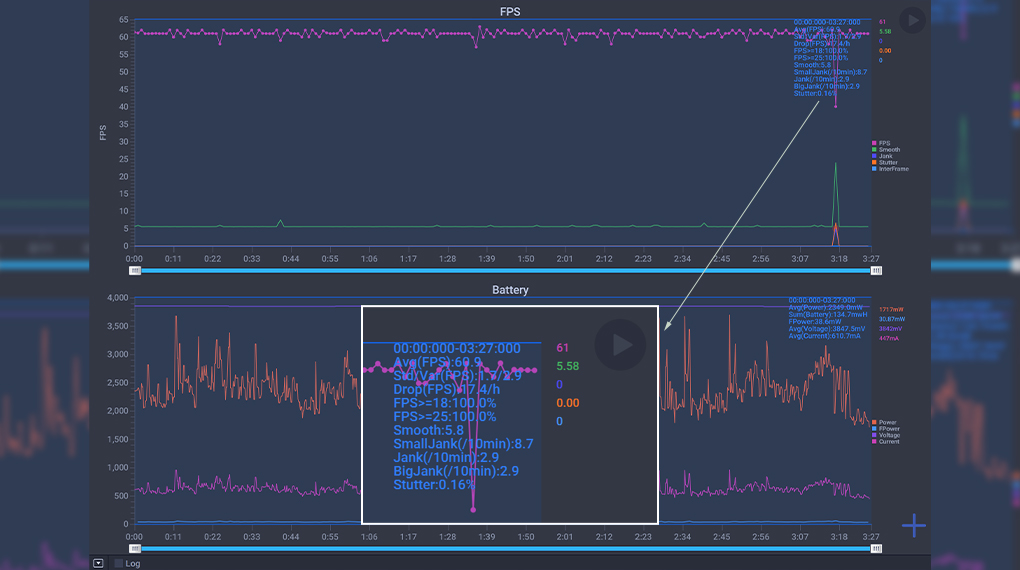1020x570 pixels.
Task: Click the Stutter legend entry
Action: (x=886, y=162)
